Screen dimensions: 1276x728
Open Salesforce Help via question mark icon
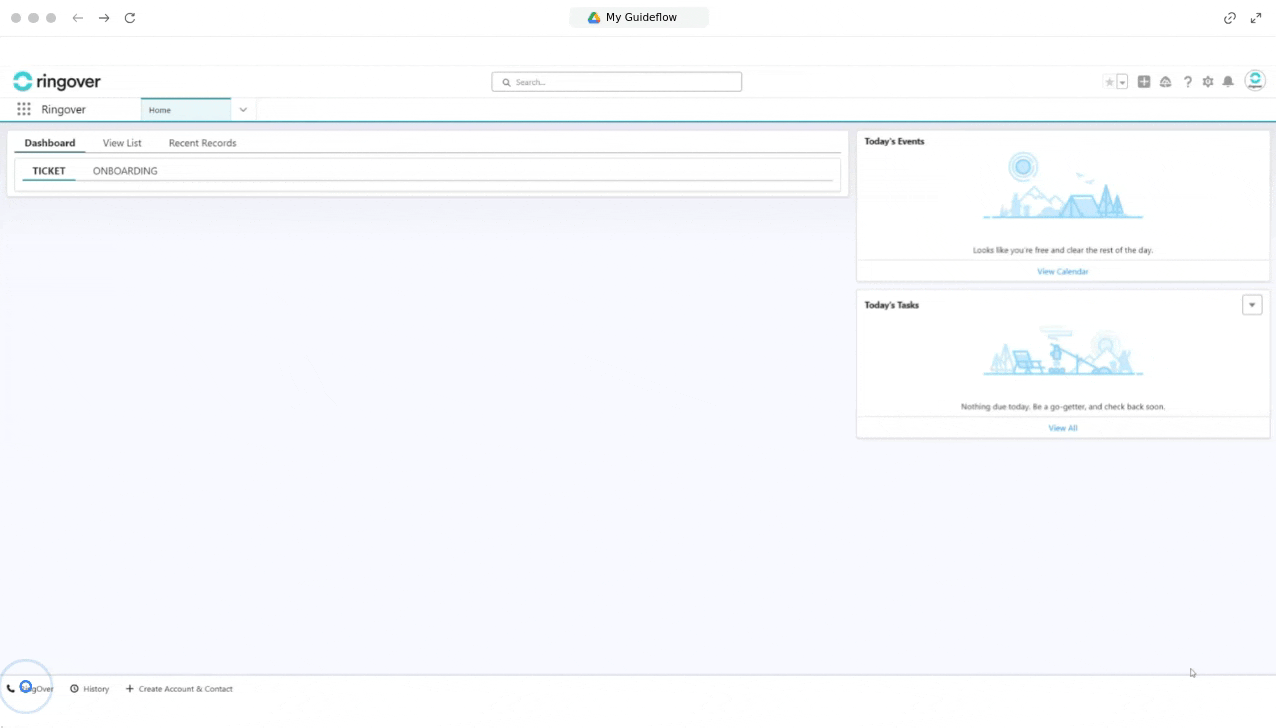(x=1187, y=81)
